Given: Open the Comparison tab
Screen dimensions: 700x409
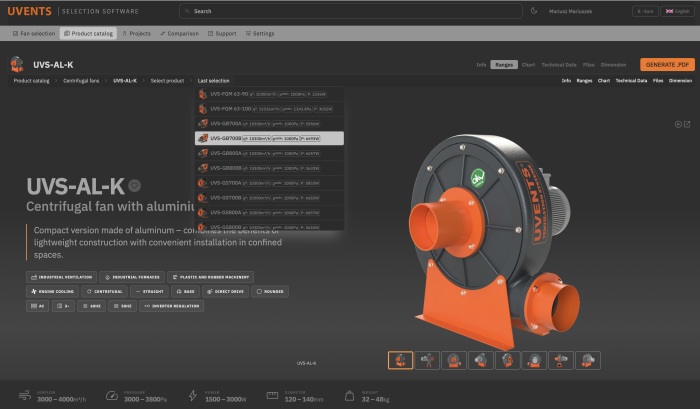Looking at the screenshot, I should [179, 33].
